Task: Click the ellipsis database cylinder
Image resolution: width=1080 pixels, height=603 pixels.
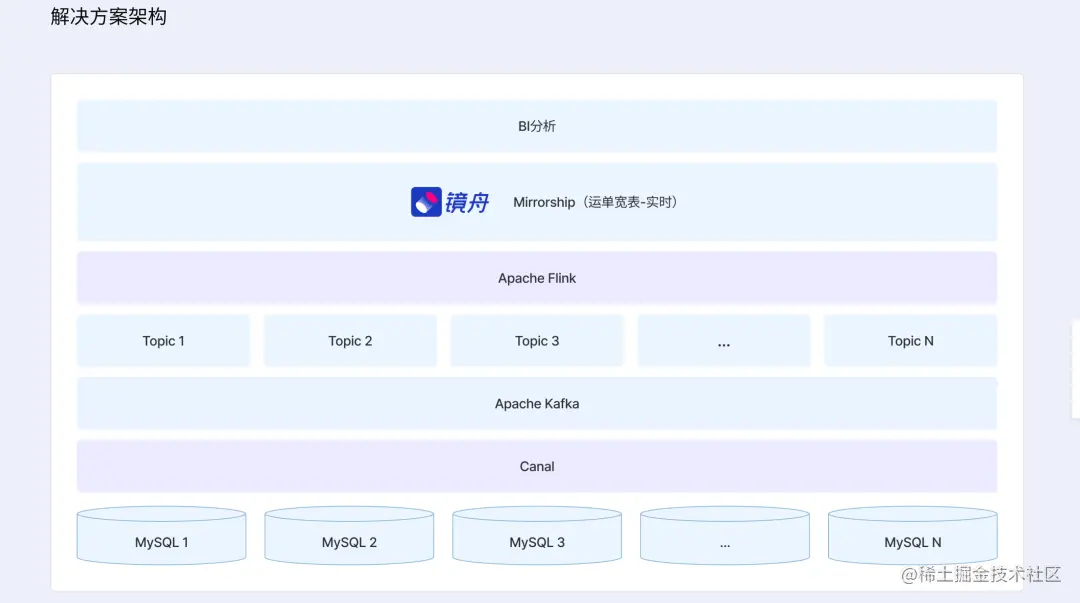Action: [725, 535]
